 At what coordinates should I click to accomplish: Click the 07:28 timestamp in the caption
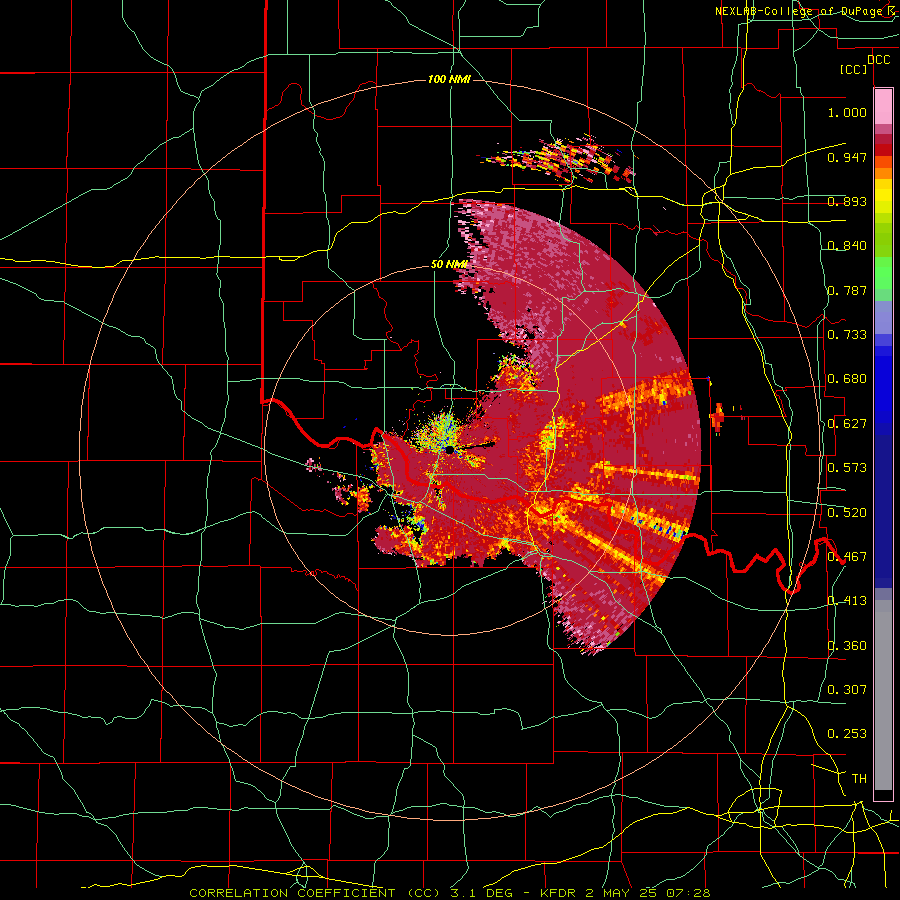pos(688,893)
